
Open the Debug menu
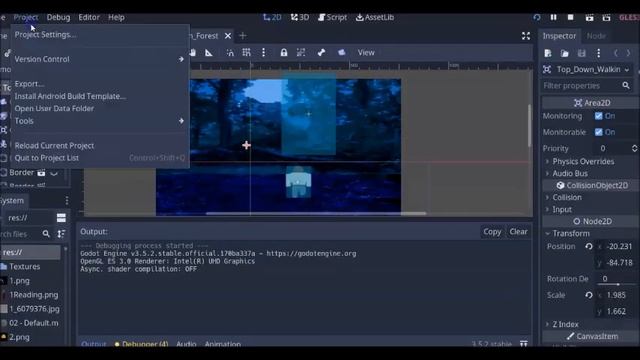coord(58,17)
